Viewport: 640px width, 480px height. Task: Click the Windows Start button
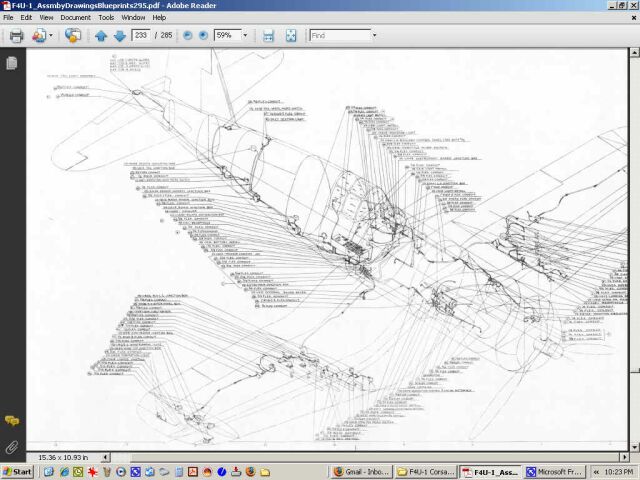pyautogui.click(x=17, y=471)
